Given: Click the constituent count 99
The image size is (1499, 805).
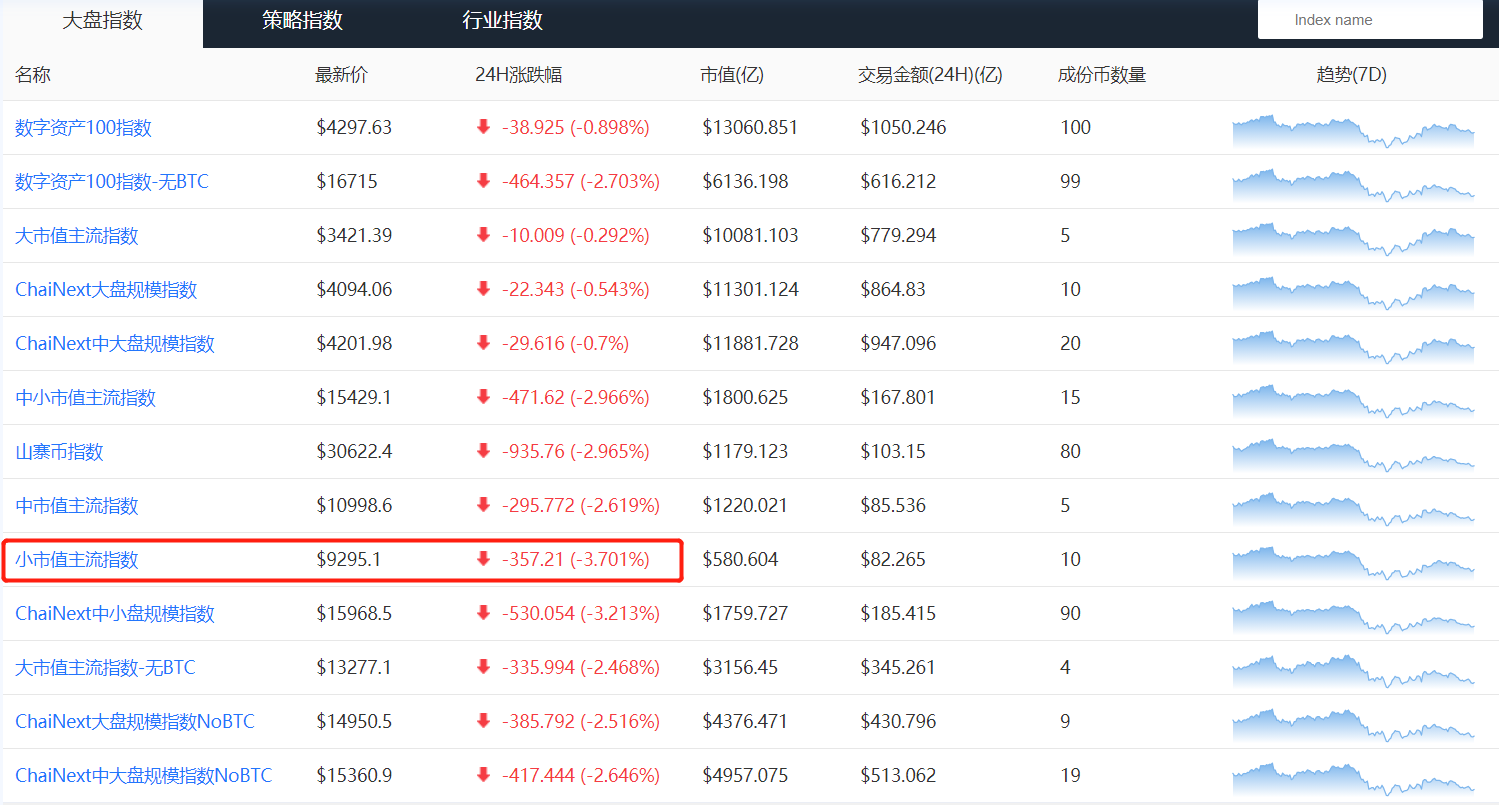Looking at the screenshot, I should pos(1070,182).
